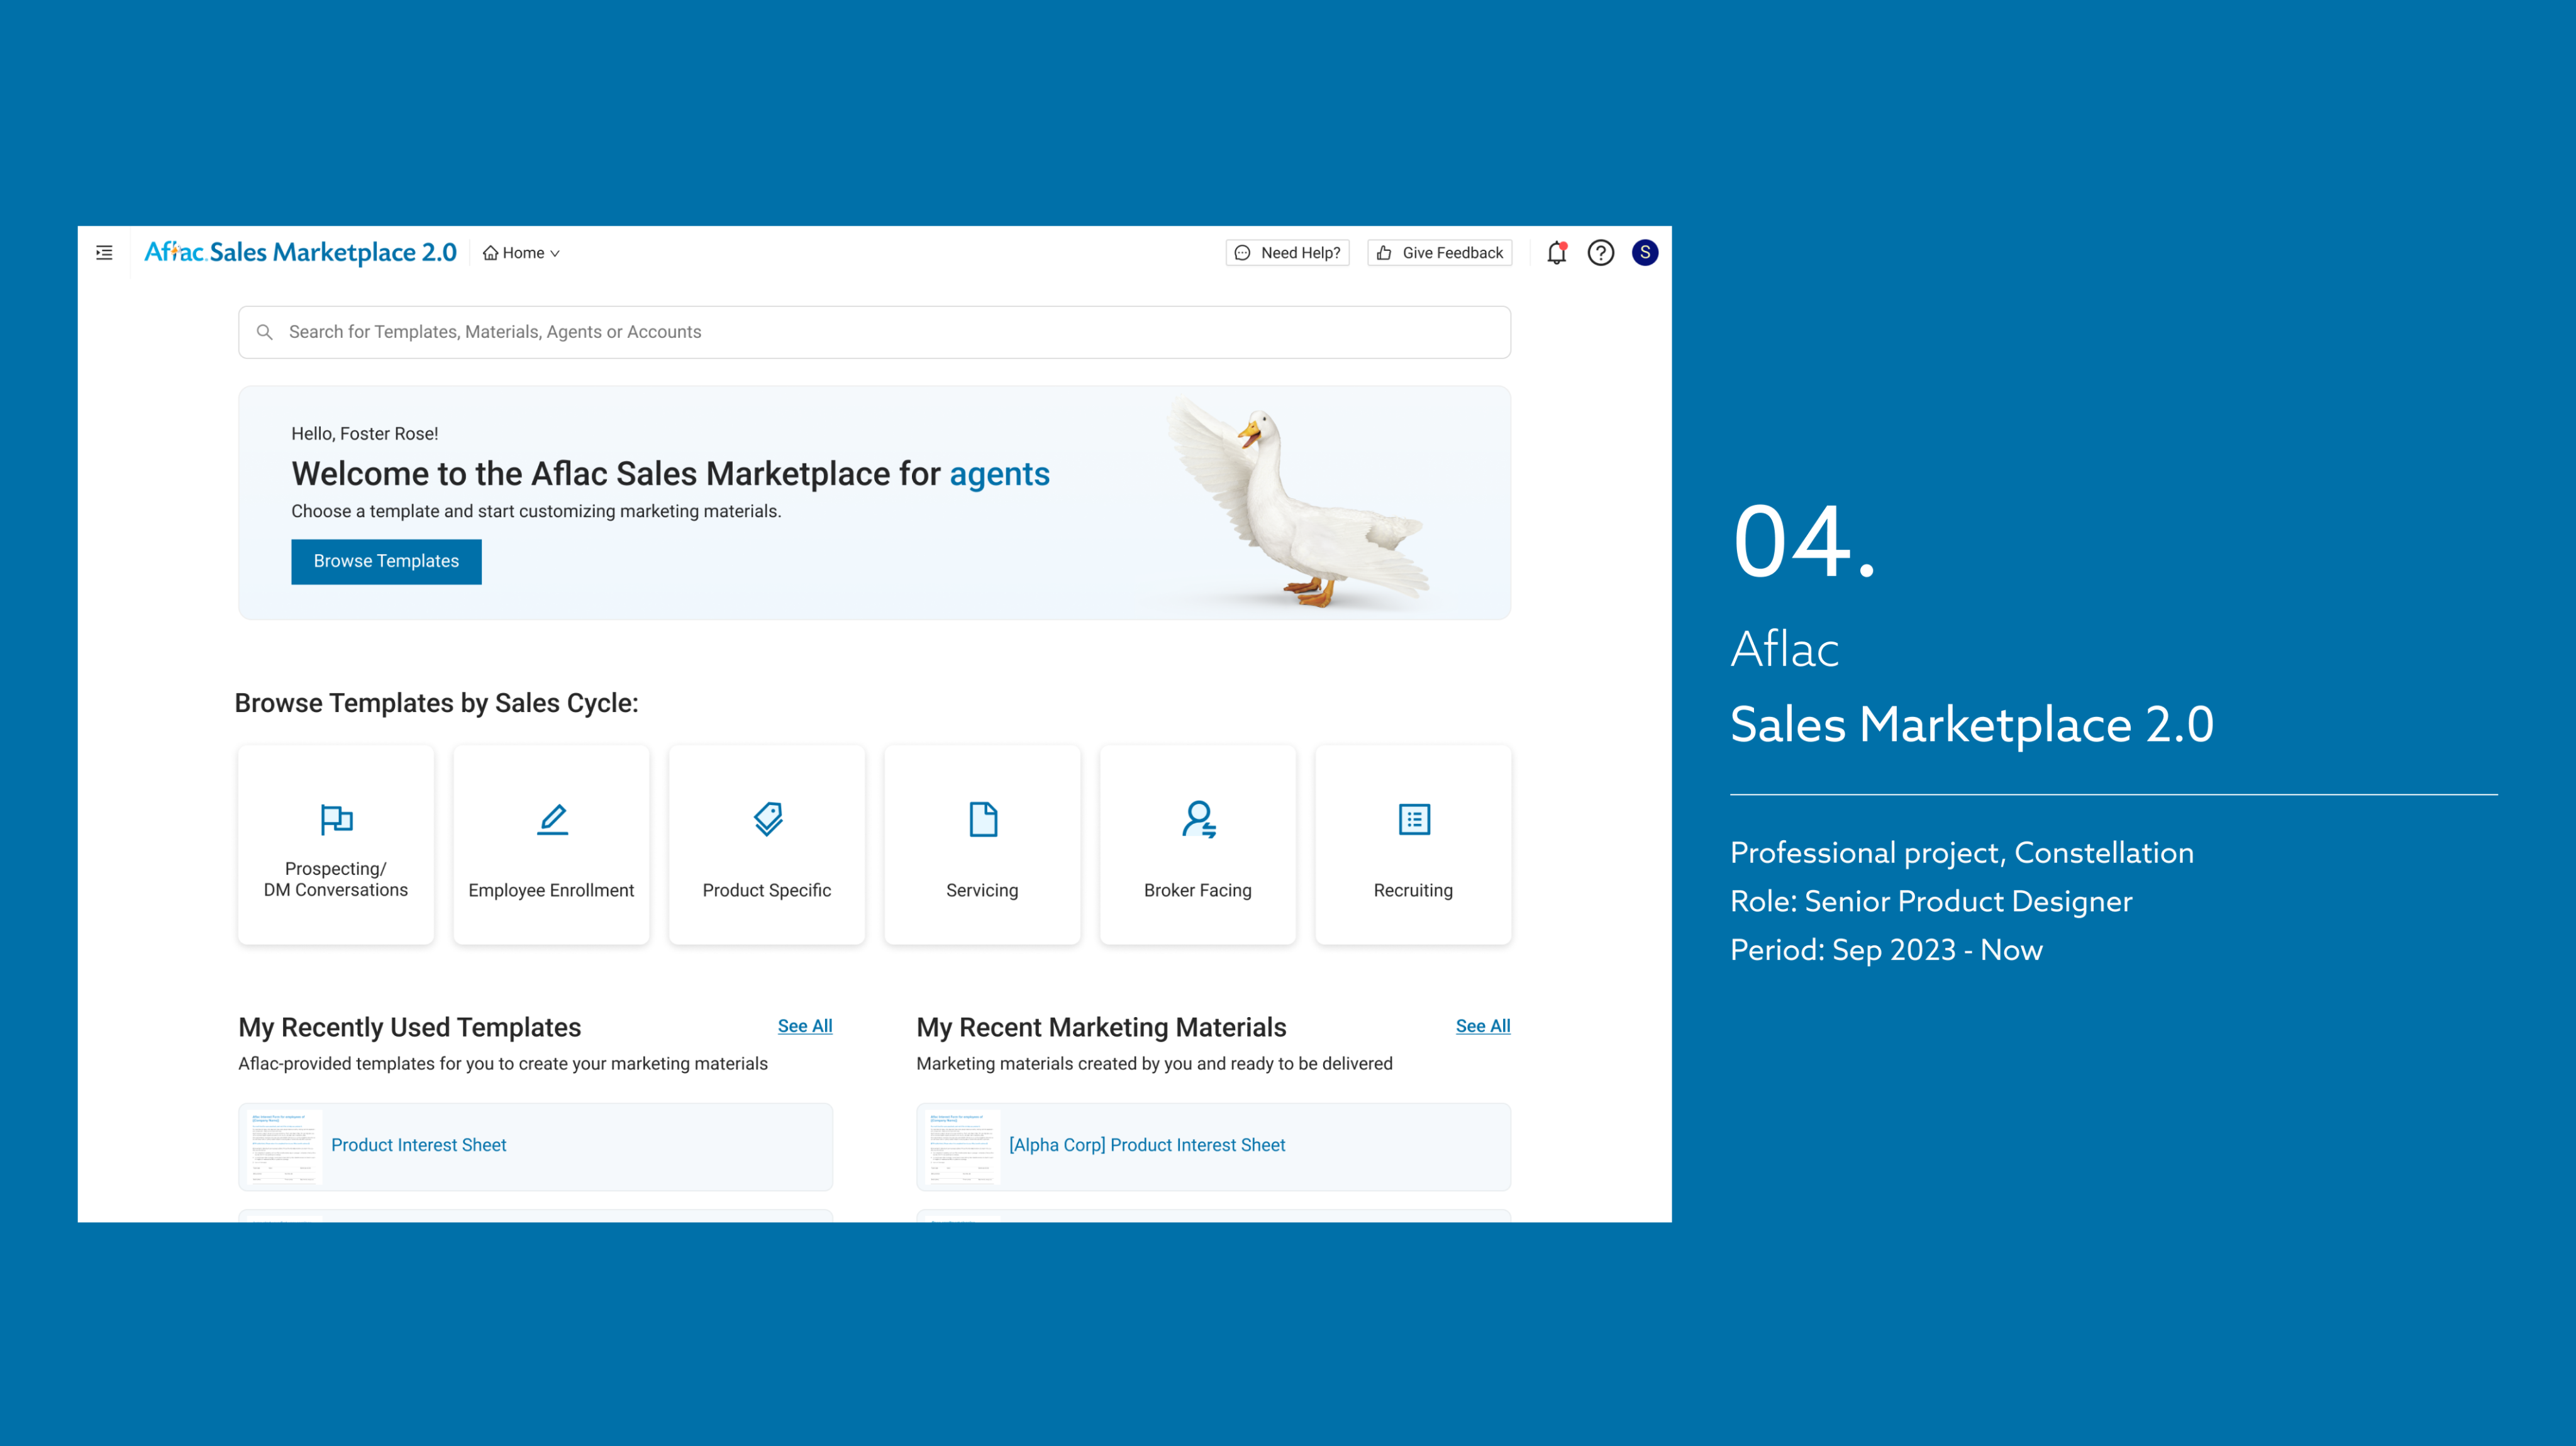See All recently used templates

tap(805, 1026)
